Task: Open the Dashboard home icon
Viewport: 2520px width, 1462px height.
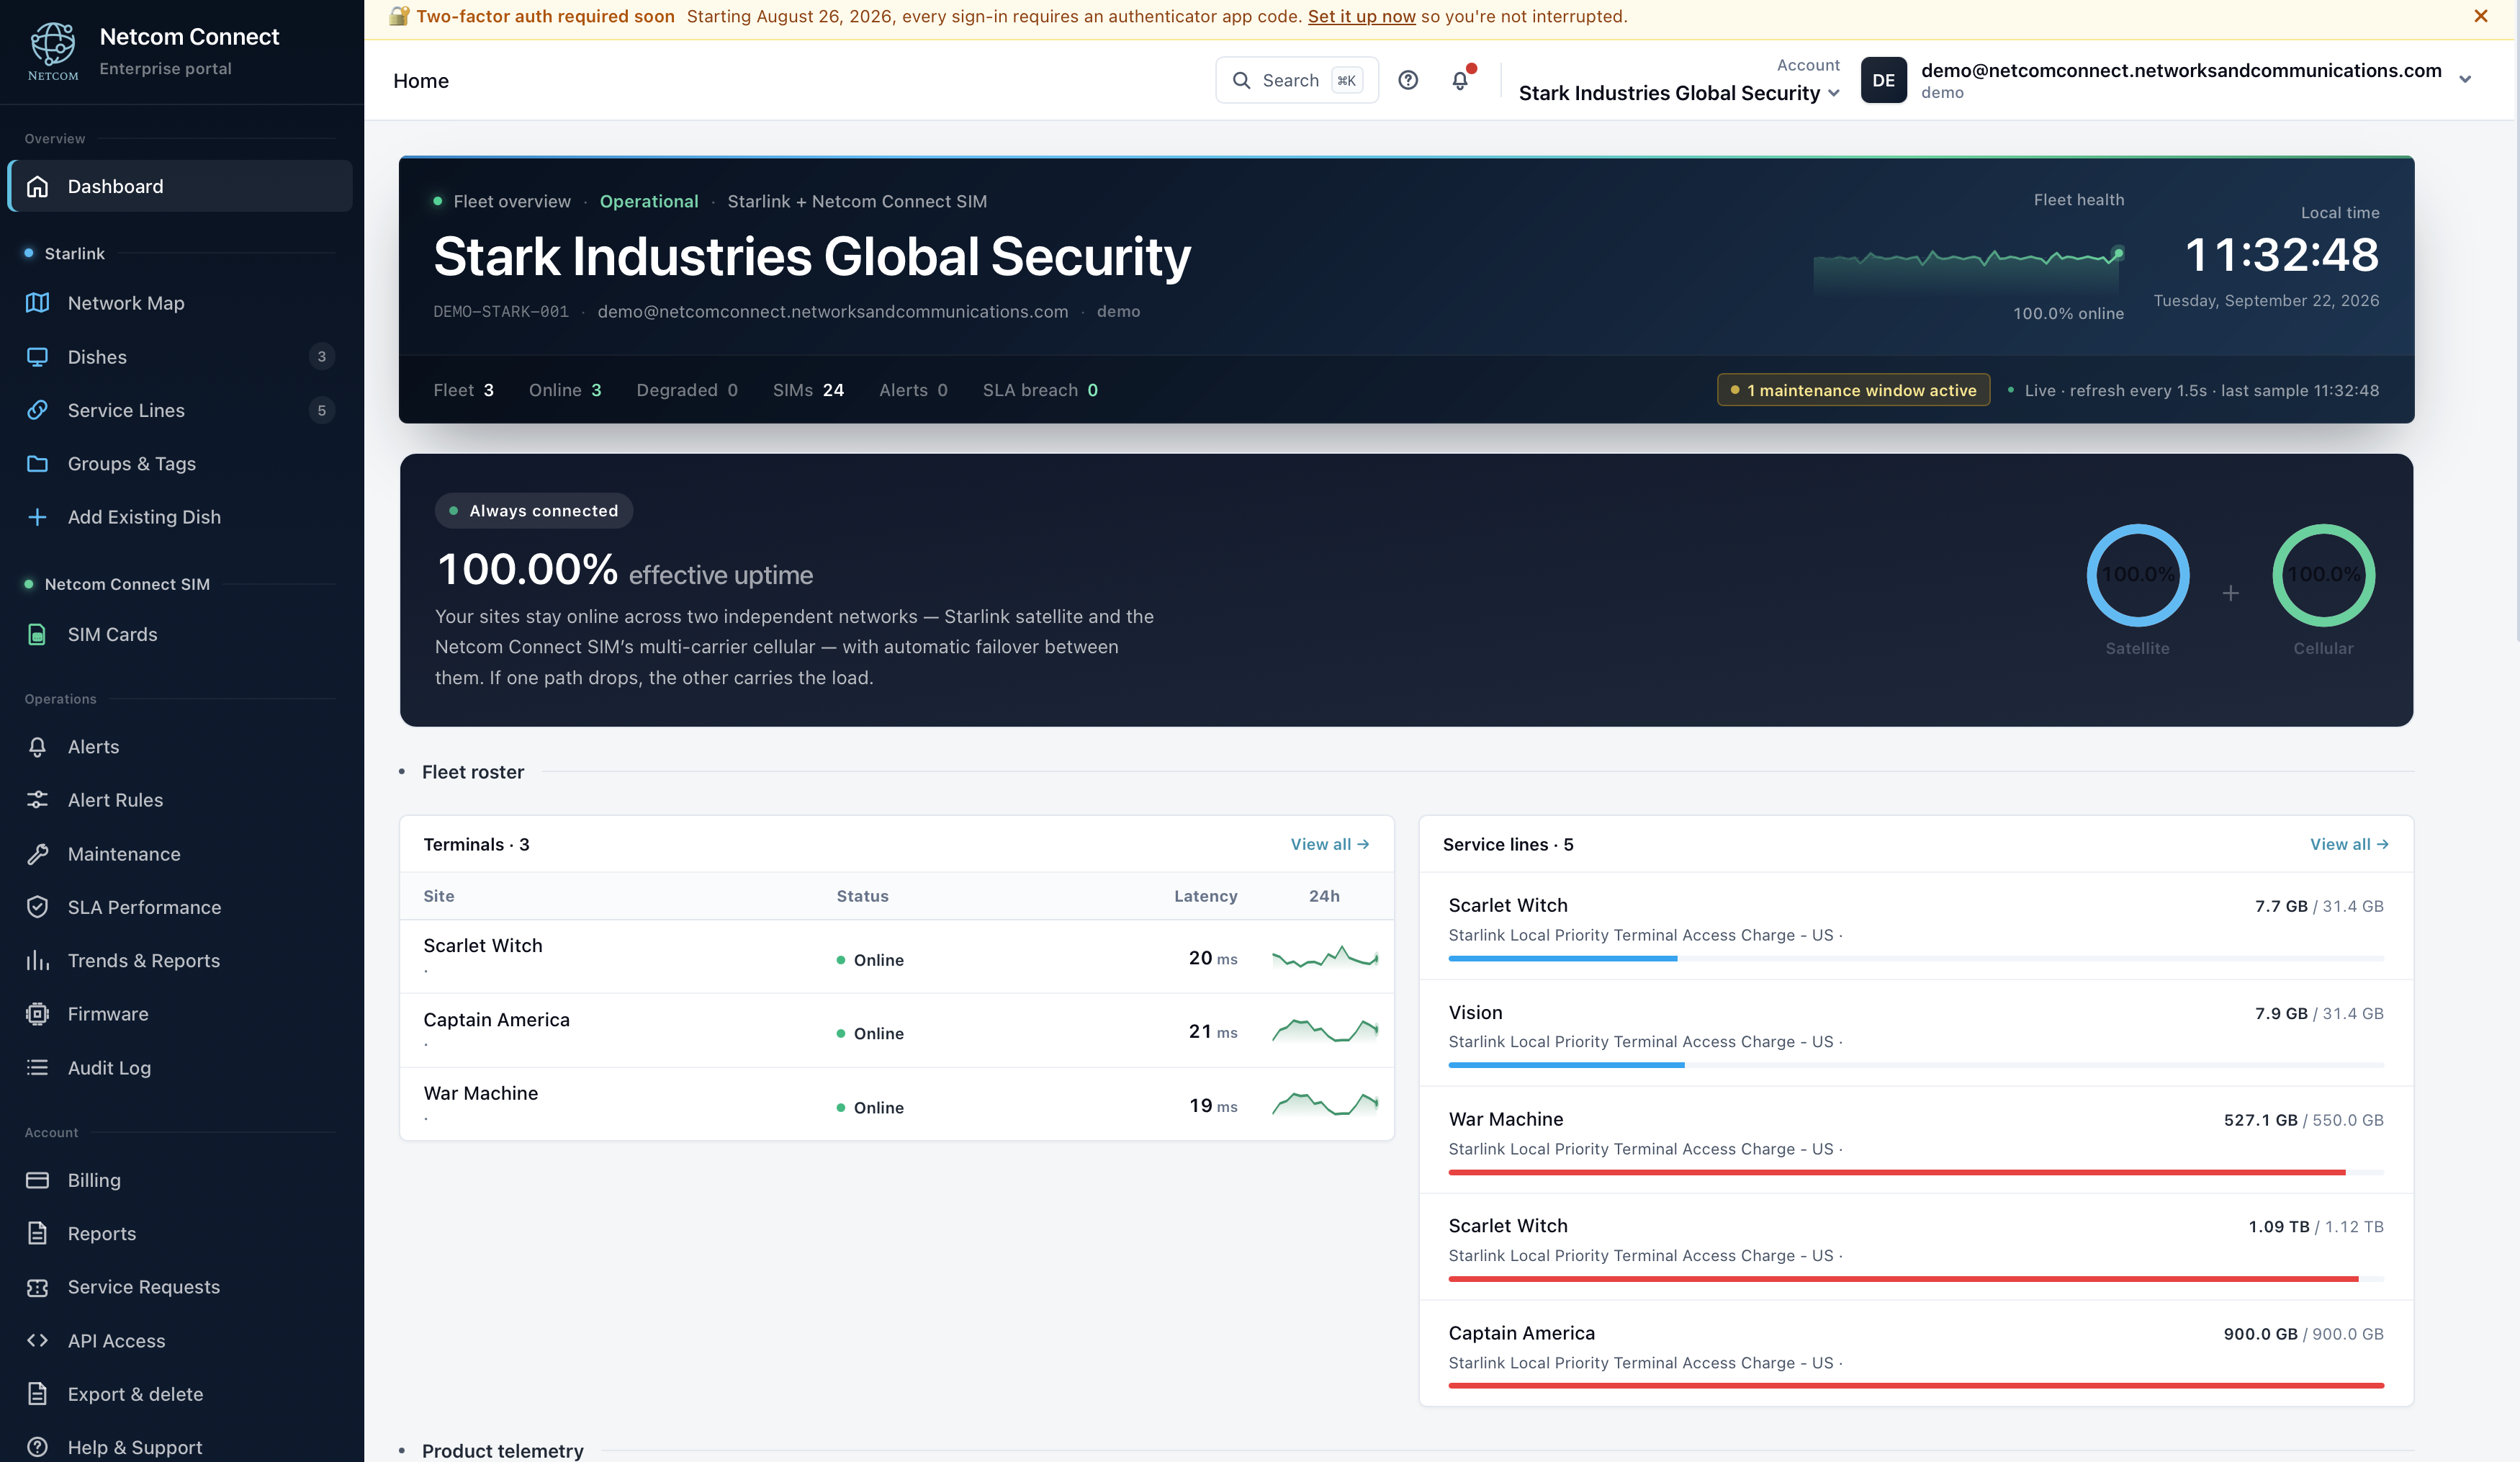Action: pos(38,187)
